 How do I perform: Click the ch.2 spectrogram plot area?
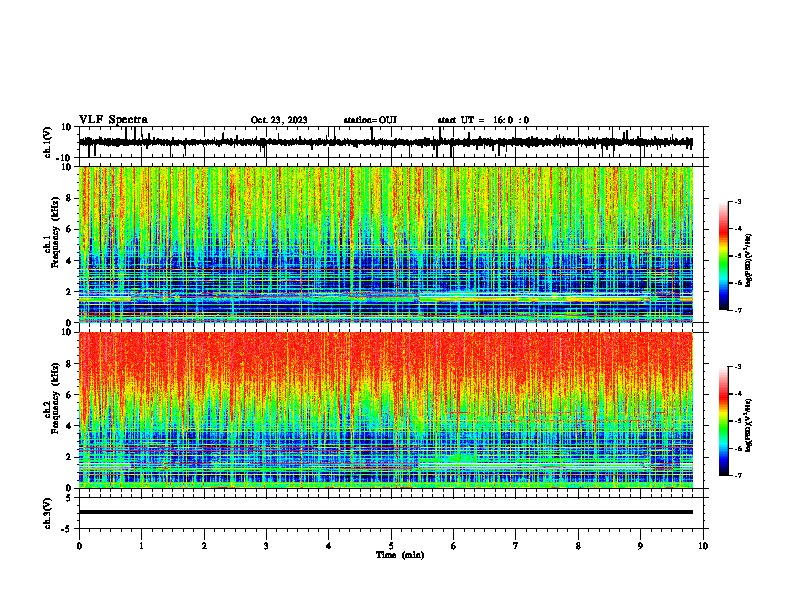[386, 410]
